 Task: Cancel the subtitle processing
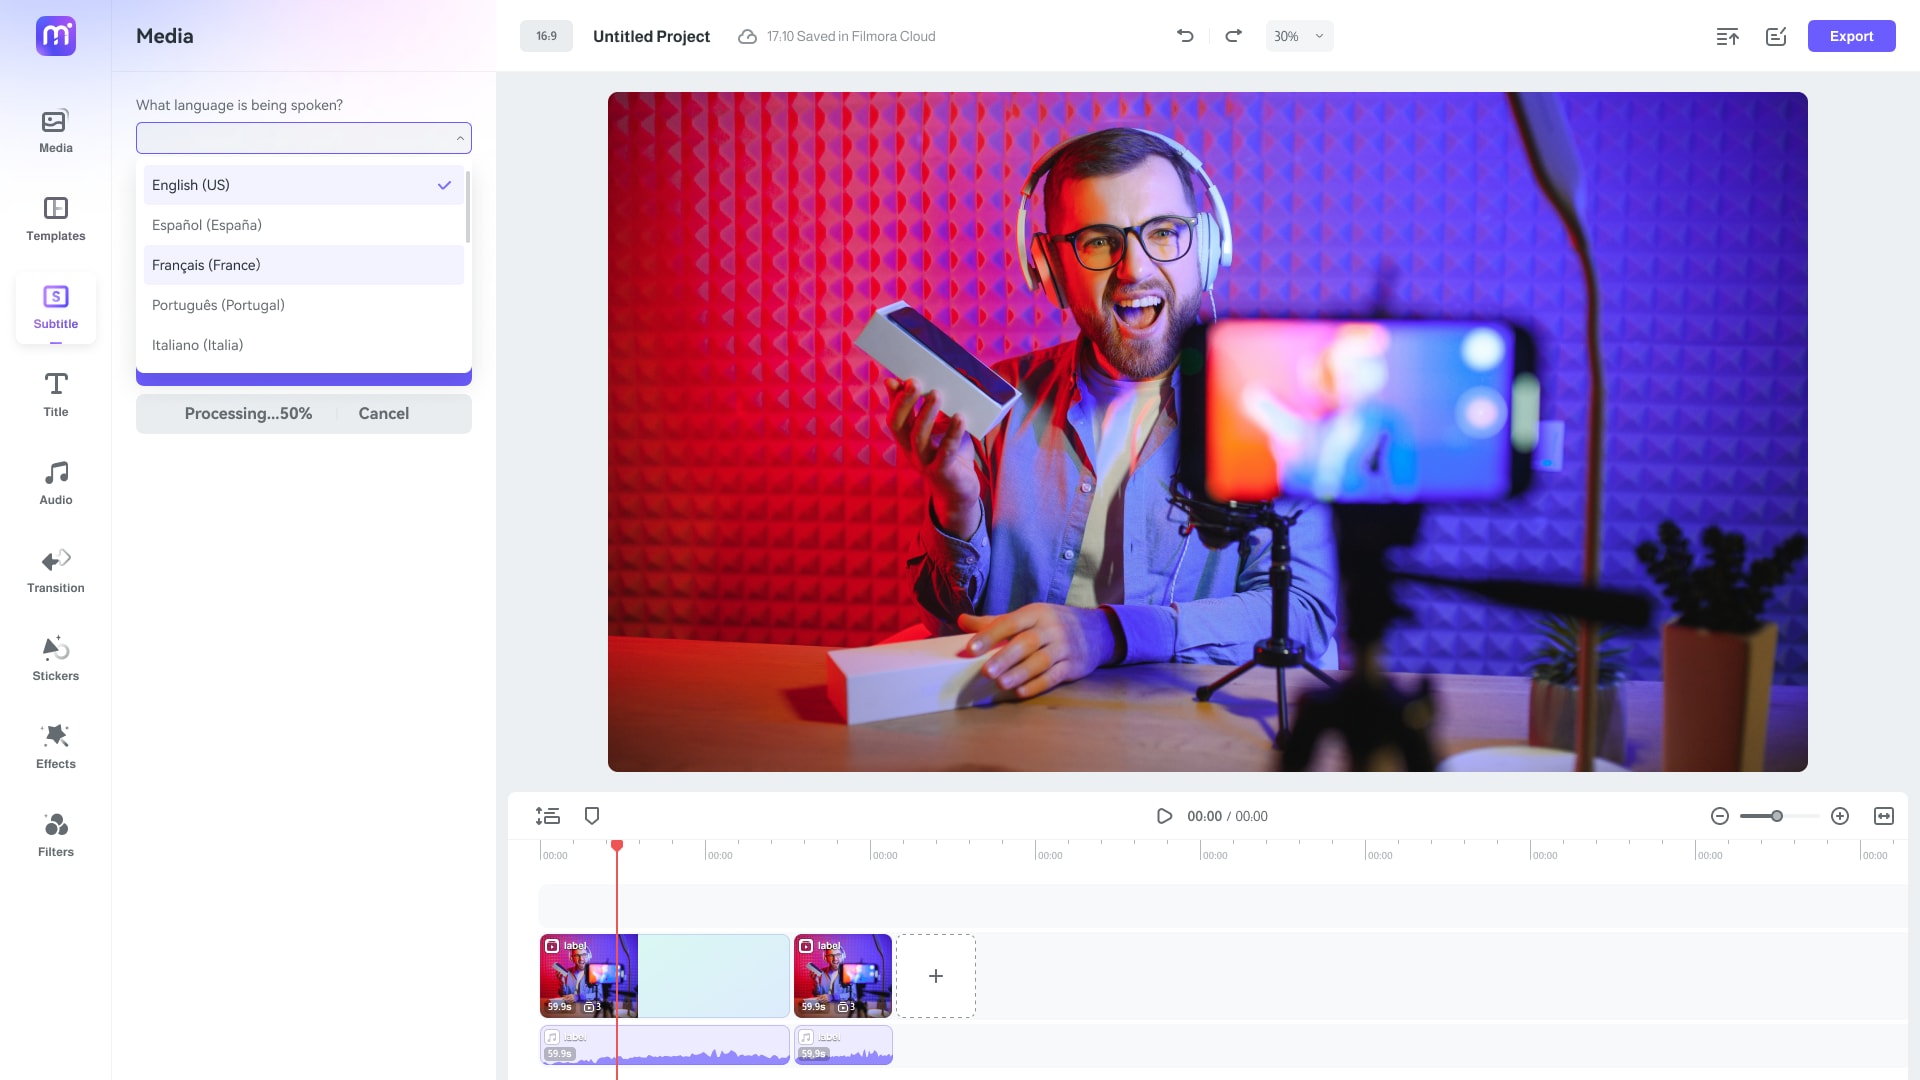383,413
